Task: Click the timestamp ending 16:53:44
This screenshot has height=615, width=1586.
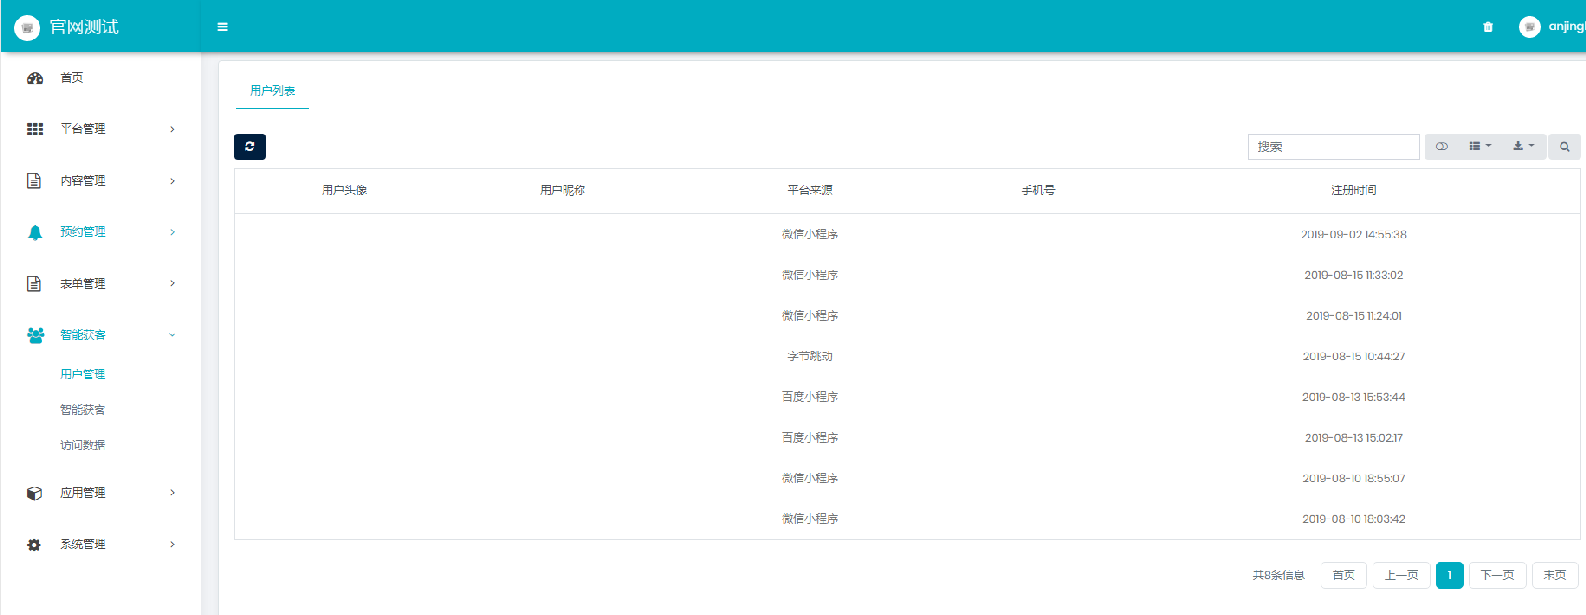Action: coord(1354,397)
